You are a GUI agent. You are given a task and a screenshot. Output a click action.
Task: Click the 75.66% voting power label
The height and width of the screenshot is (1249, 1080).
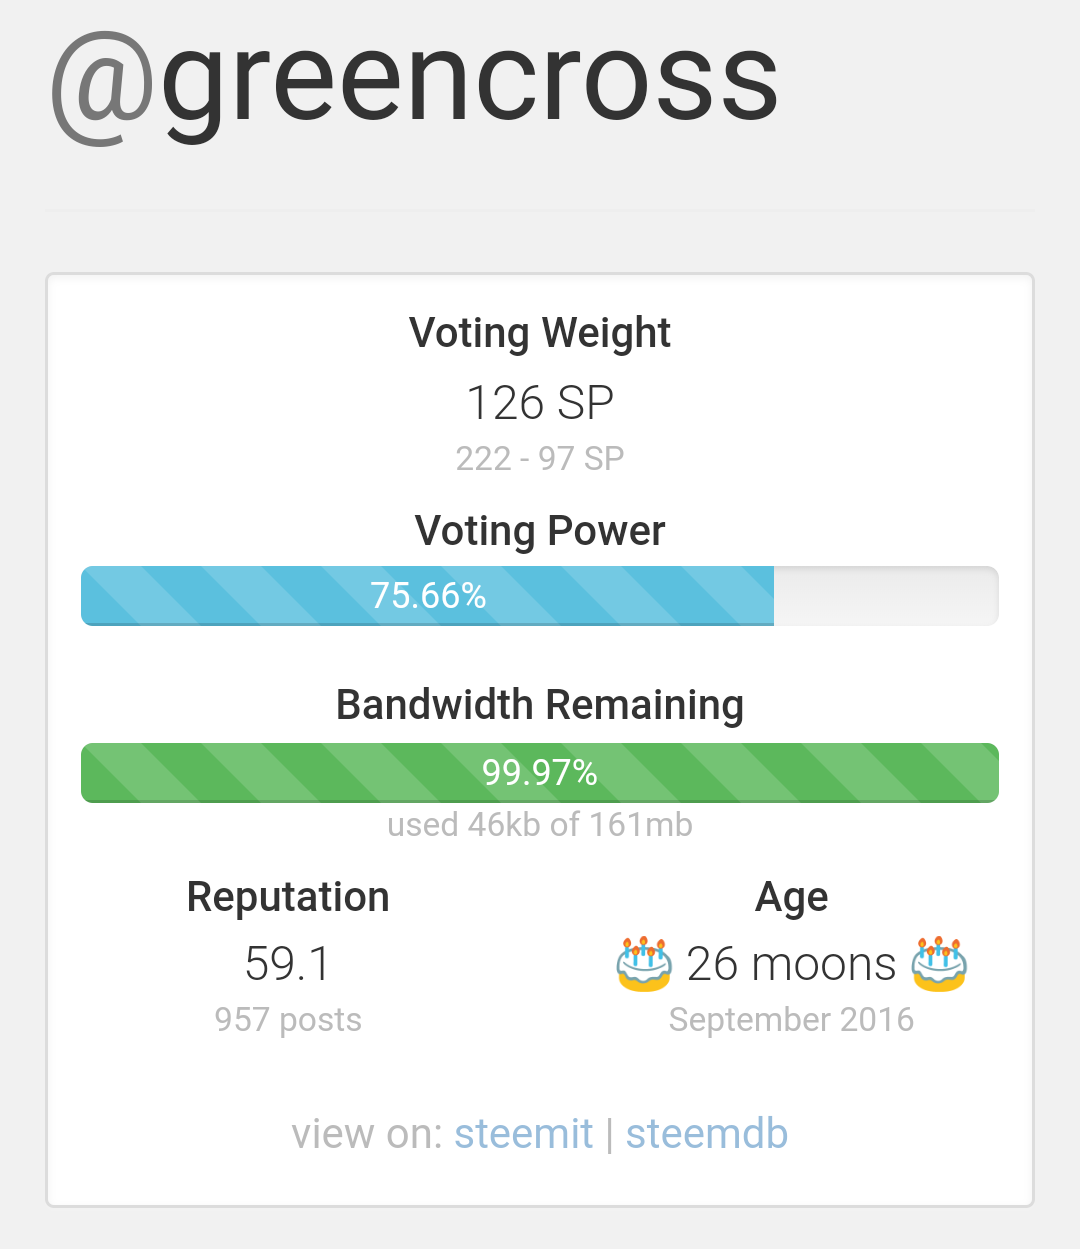[428, 596]
